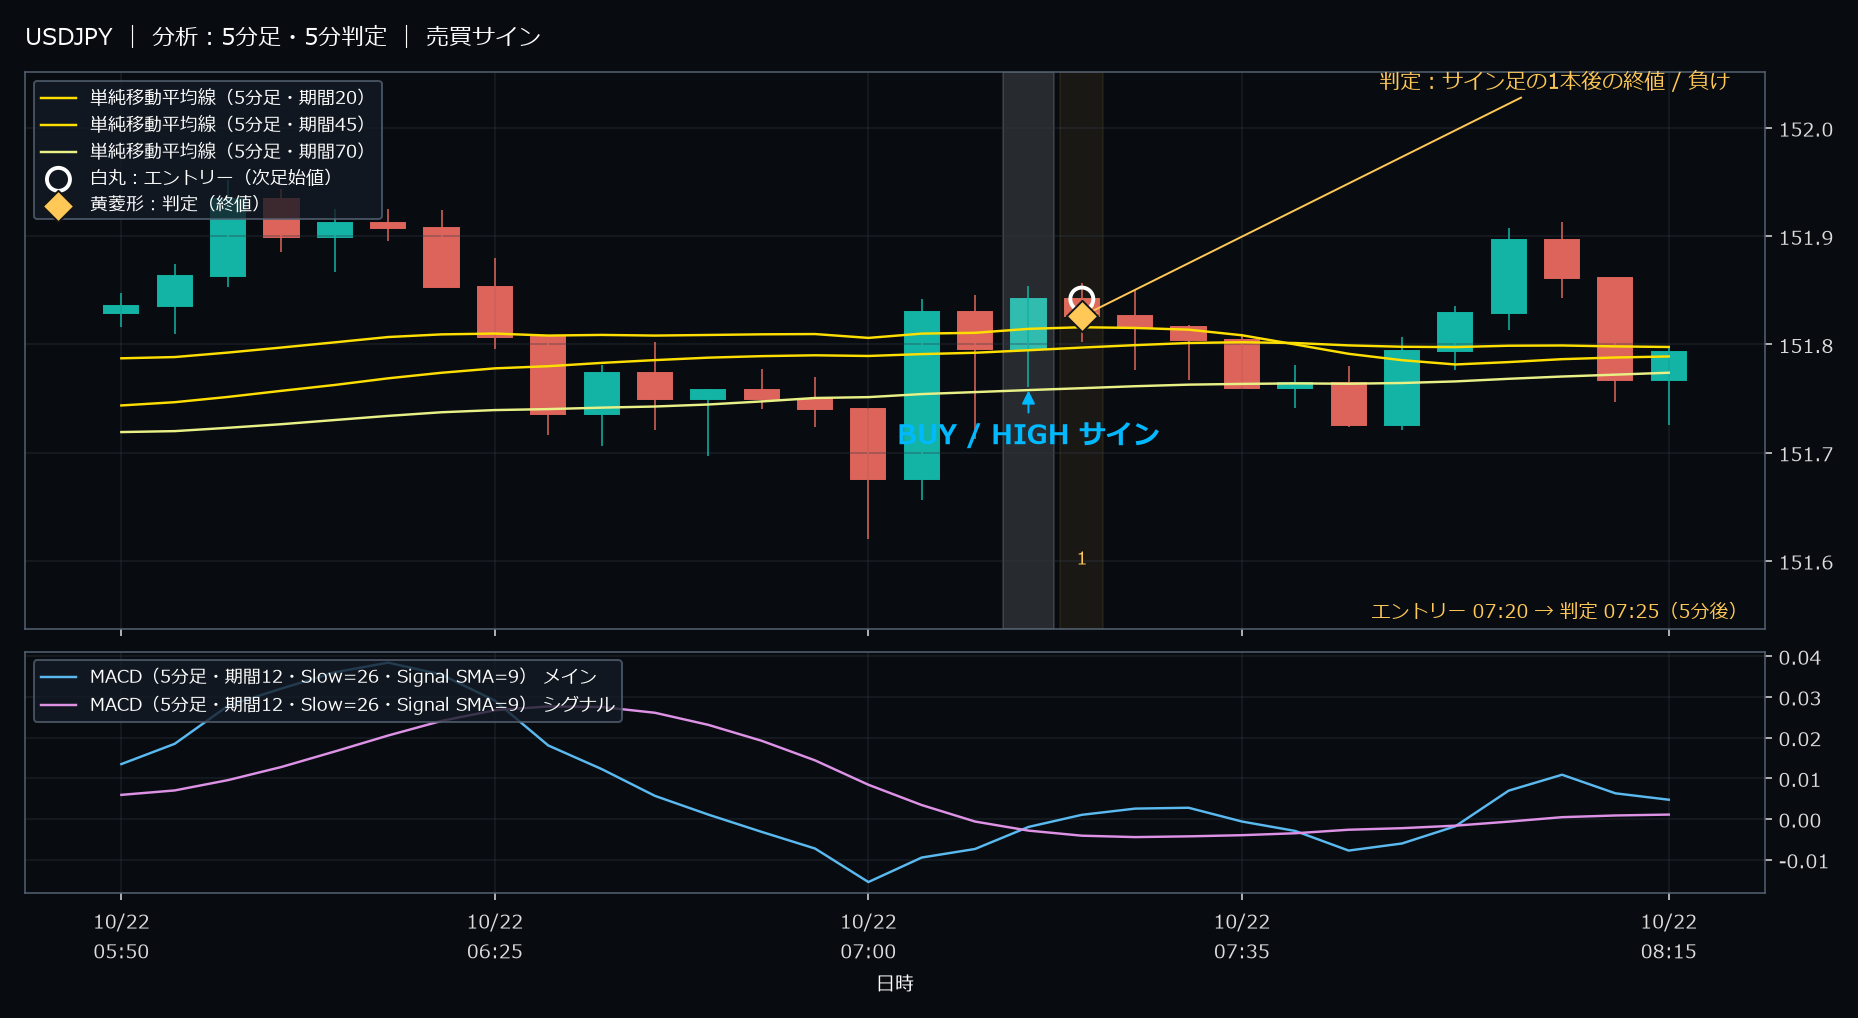Image resolution: width=1858 pixels, height=1018 pixels.
Task: Click the MACD シグナル legend label
Action: (352, 705)
